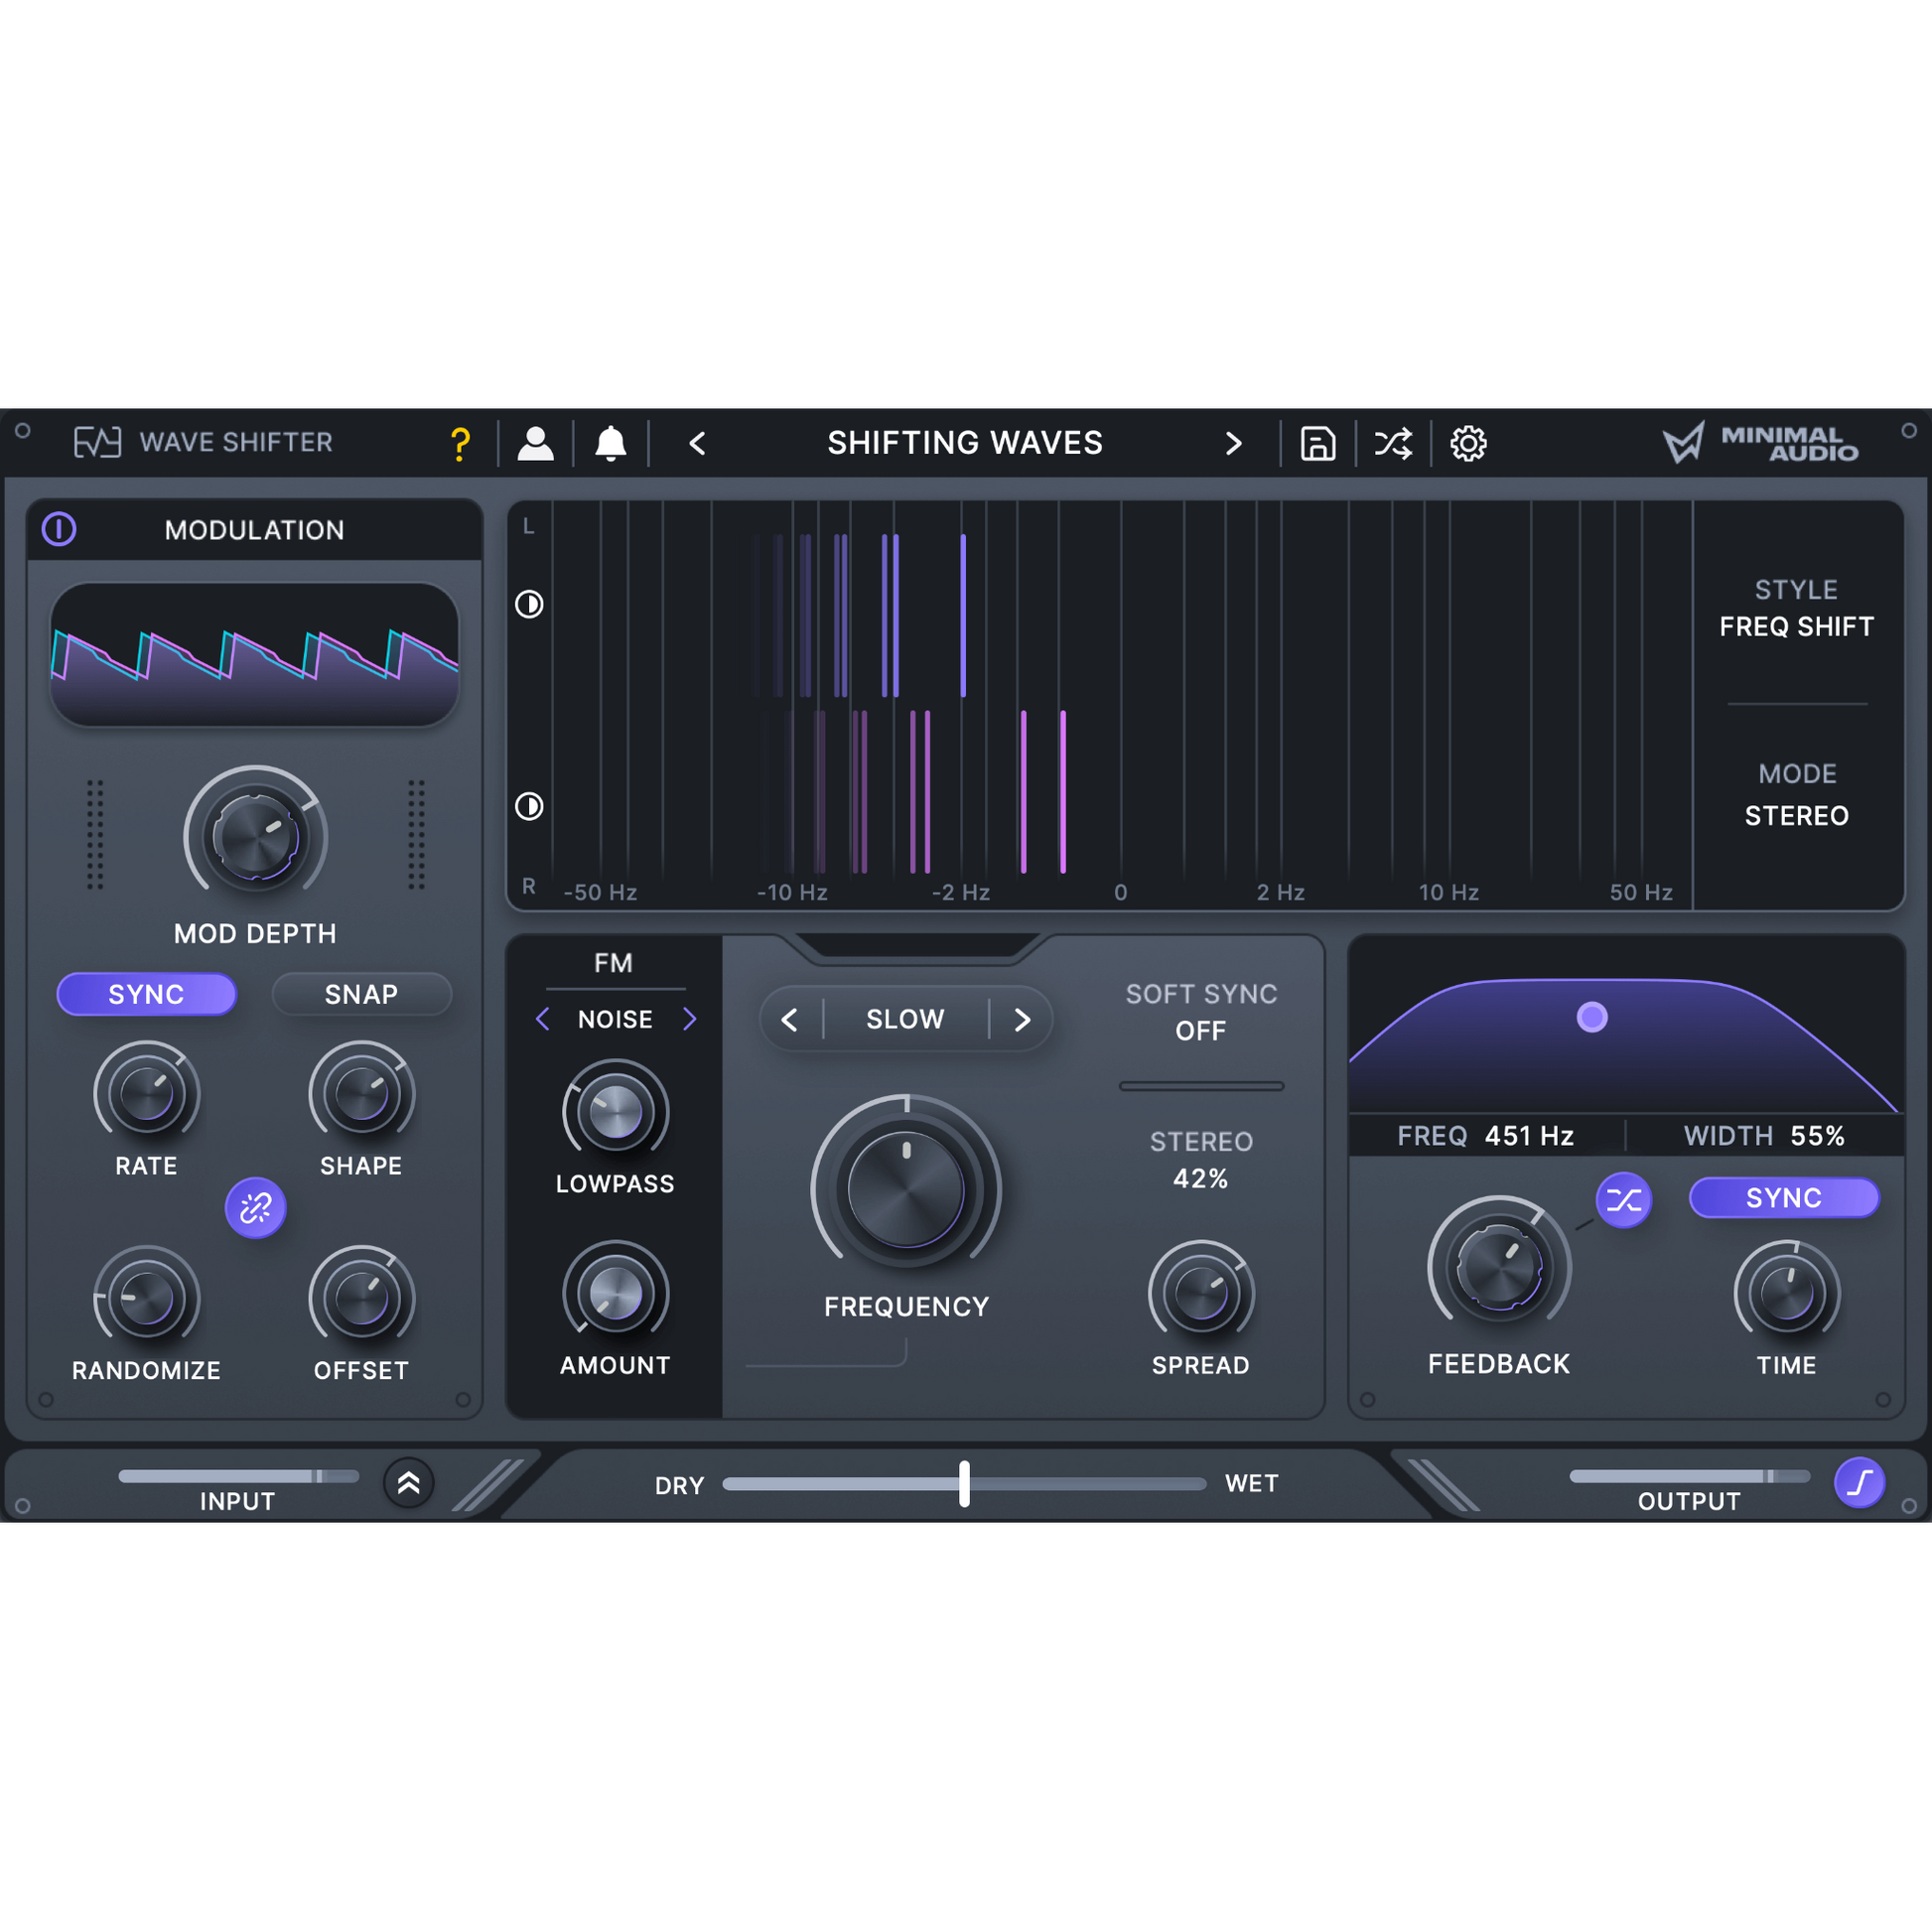Click the FM AMOUNT knob
Image resolution: width=1932 pixels, height=1932 pixels.
(x=615, y=1293)
